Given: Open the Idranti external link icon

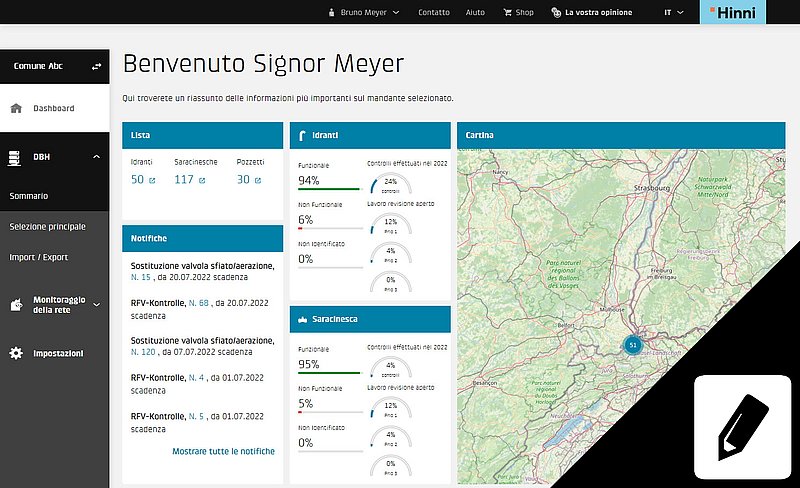Looking at the screenshot, I should coord(152,180).
